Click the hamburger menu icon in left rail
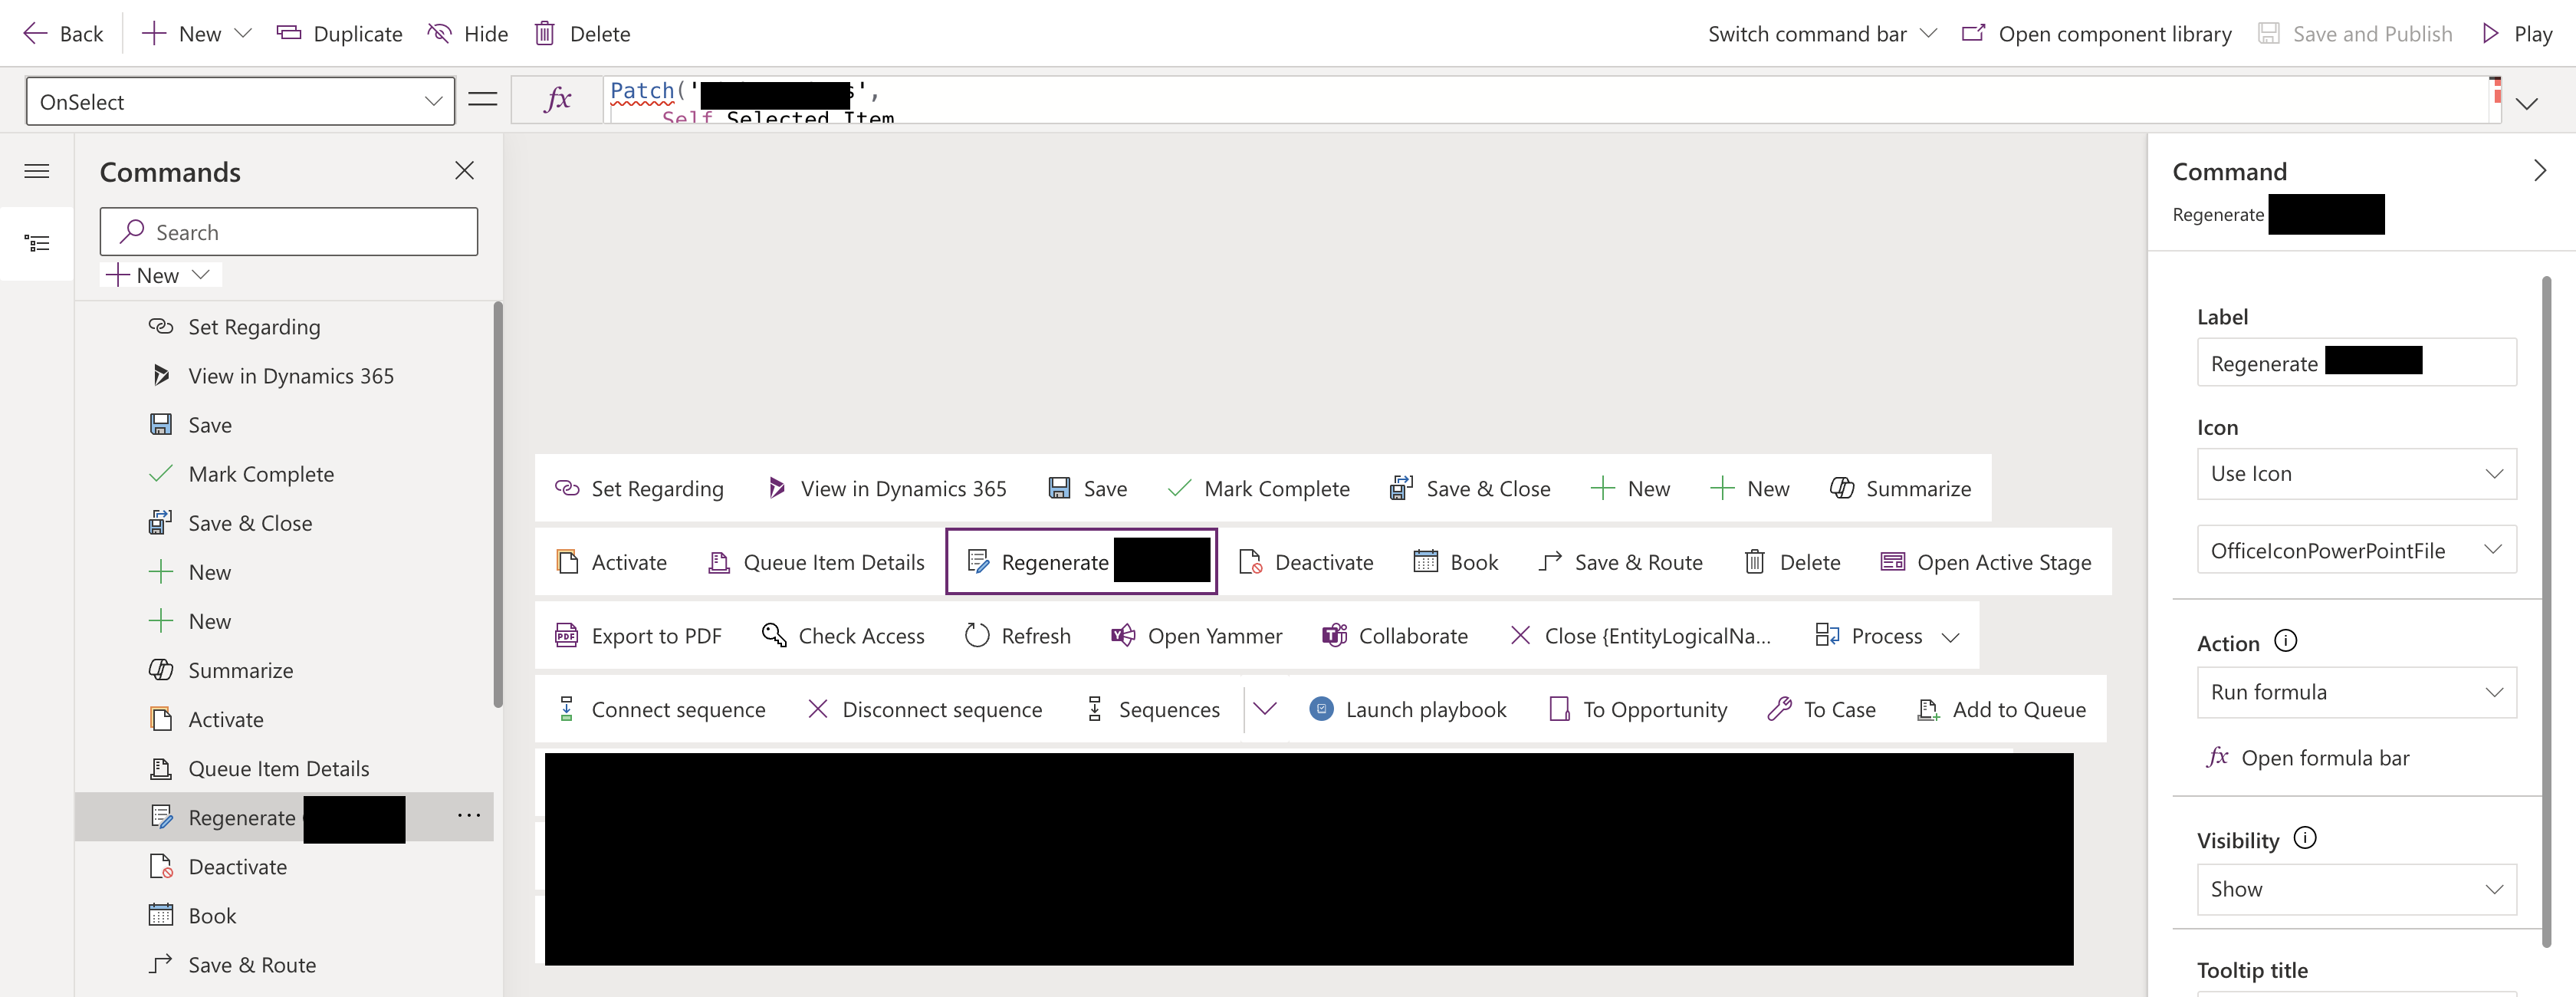2576x997 pixels. point(37,171)
